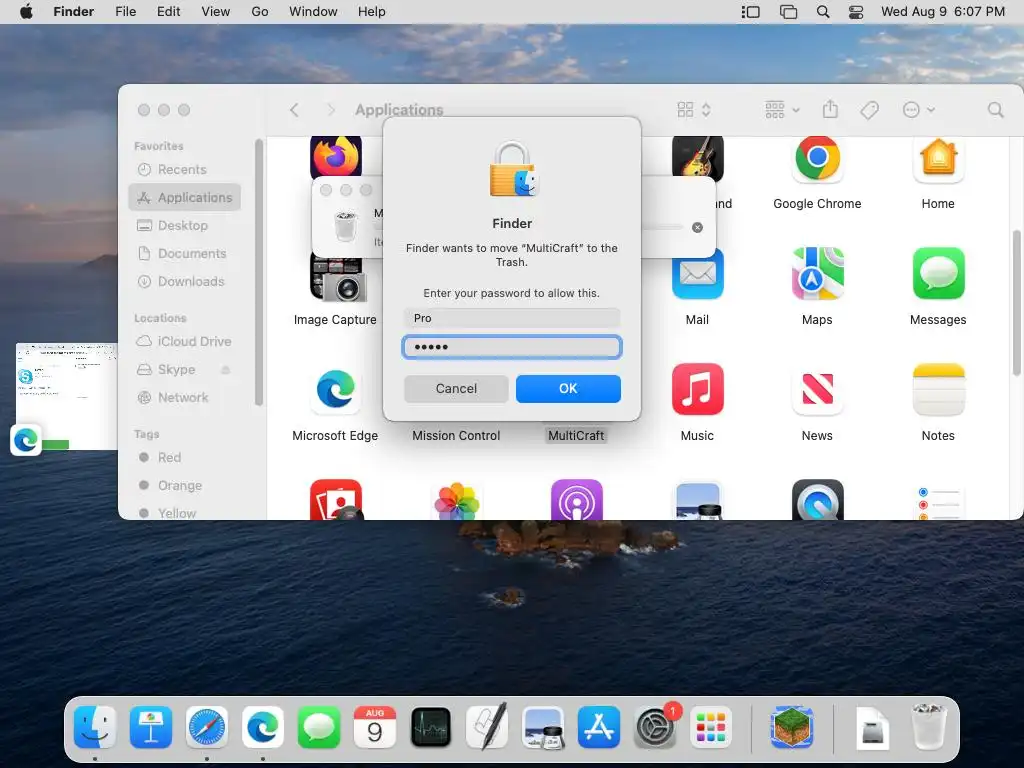Open the Window menu

point(313,12)
